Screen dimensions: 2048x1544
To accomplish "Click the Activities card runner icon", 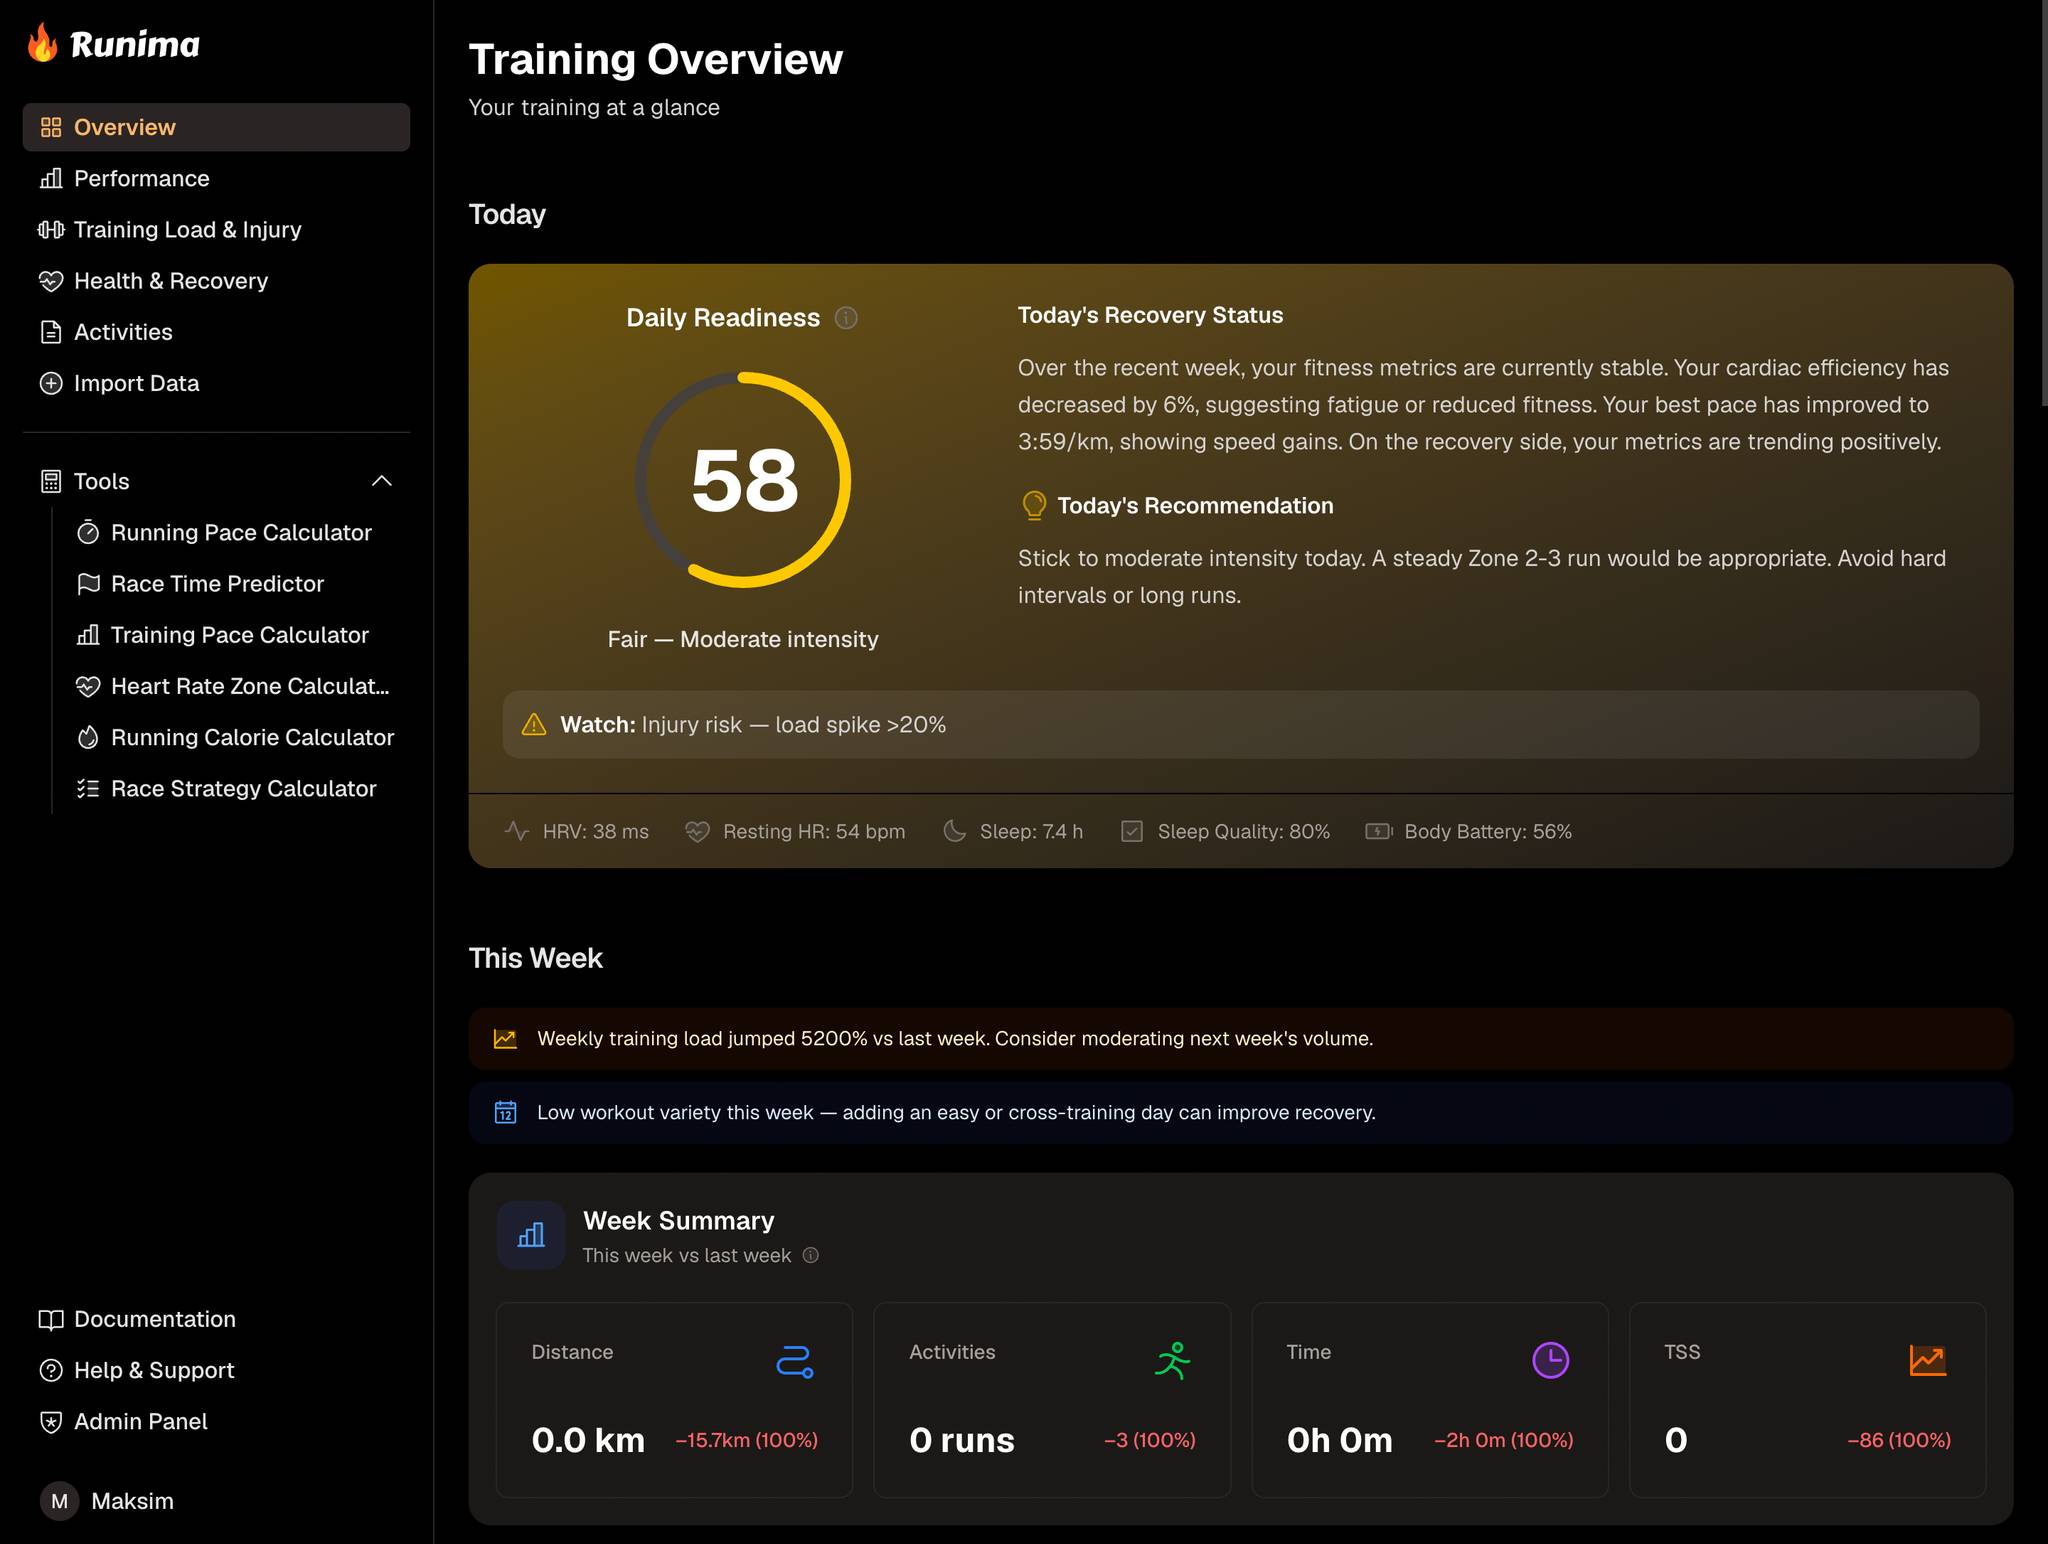I will [1173, 1361].
